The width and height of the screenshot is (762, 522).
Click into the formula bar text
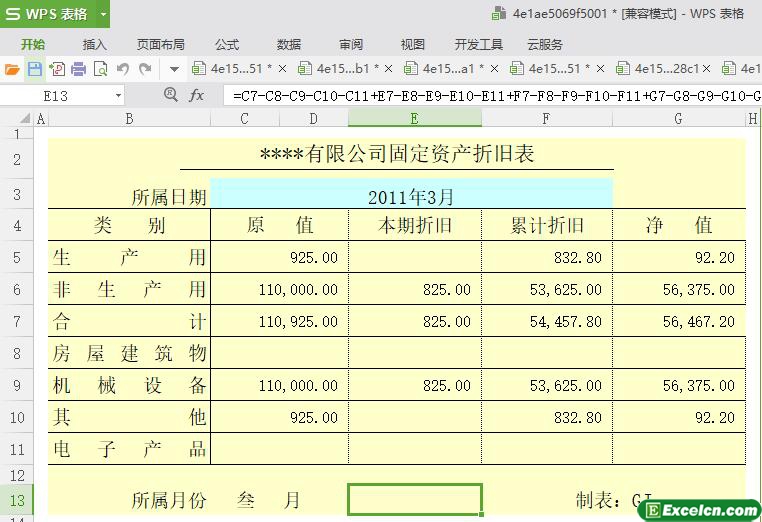492,96
